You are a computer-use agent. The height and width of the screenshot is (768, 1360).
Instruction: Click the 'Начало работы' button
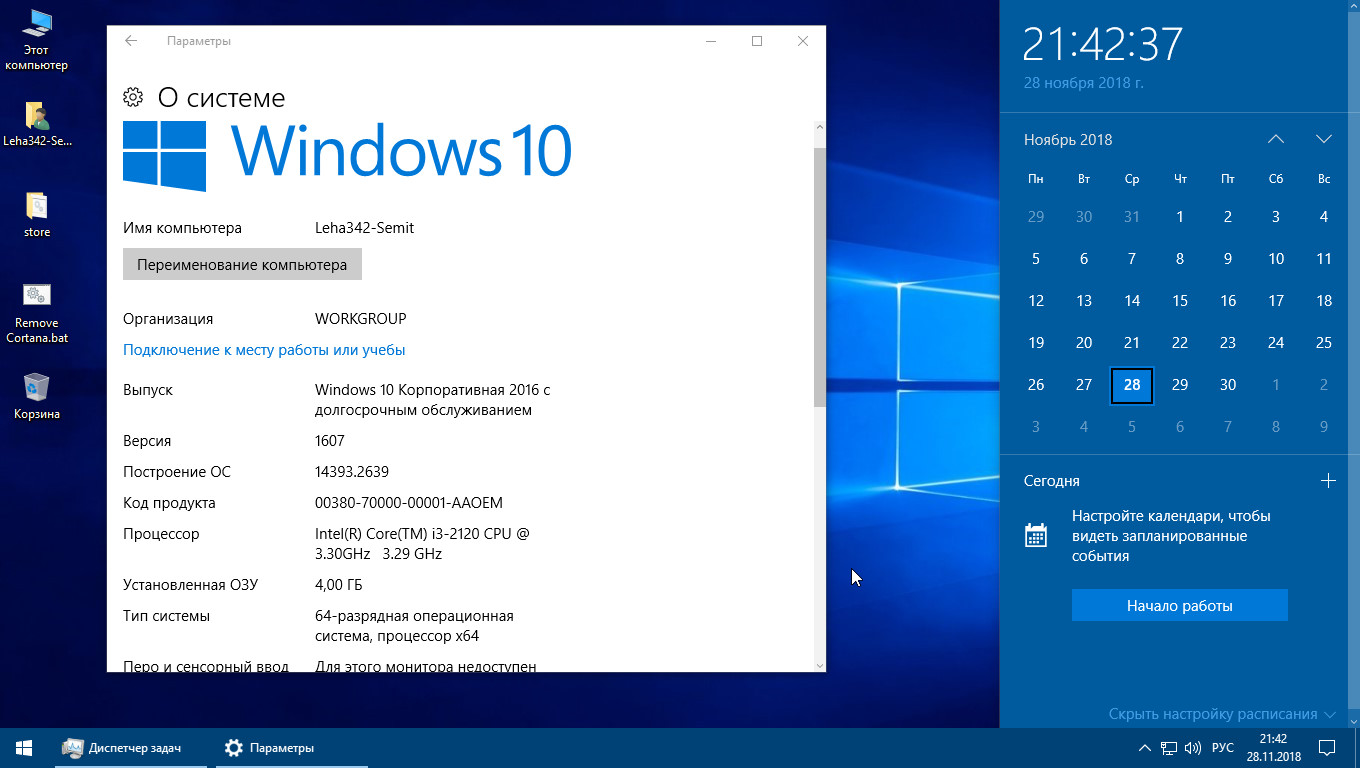click(x=1180, y=606)
